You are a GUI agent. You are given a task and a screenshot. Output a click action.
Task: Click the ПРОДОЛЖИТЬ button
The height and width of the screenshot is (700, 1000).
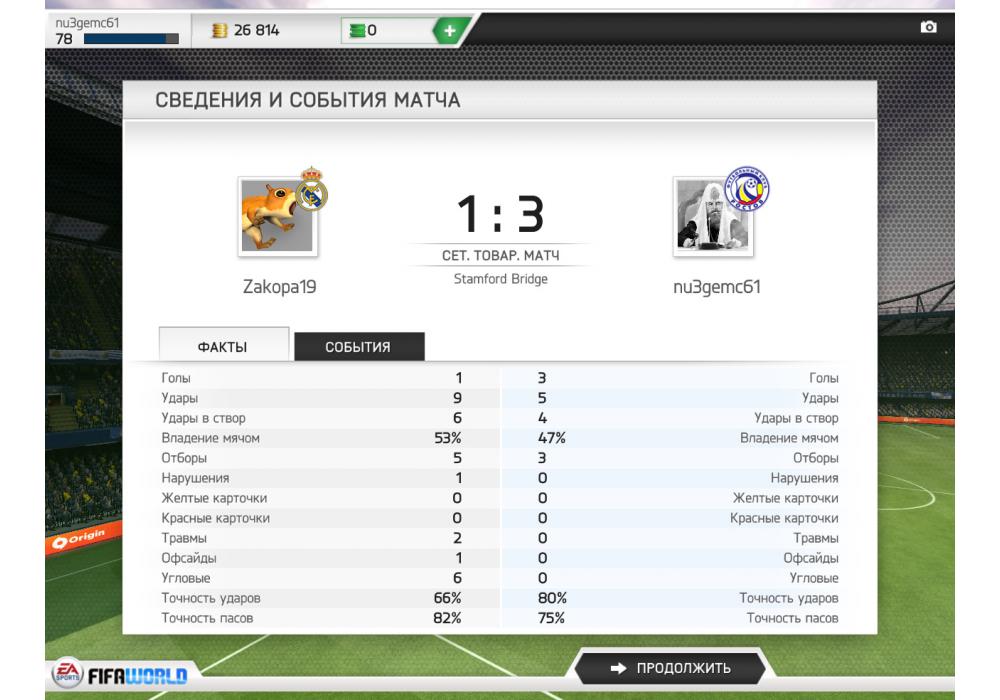tap(670, 667)
